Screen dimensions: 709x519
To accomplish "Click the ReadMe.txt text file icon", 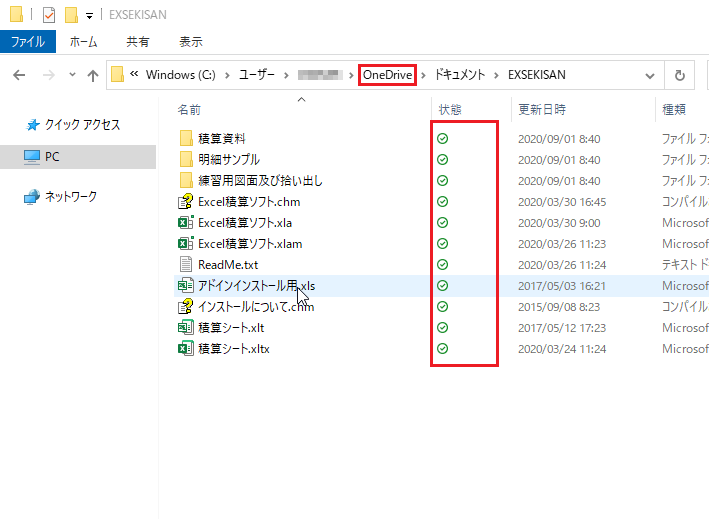I will coord(186,264).
